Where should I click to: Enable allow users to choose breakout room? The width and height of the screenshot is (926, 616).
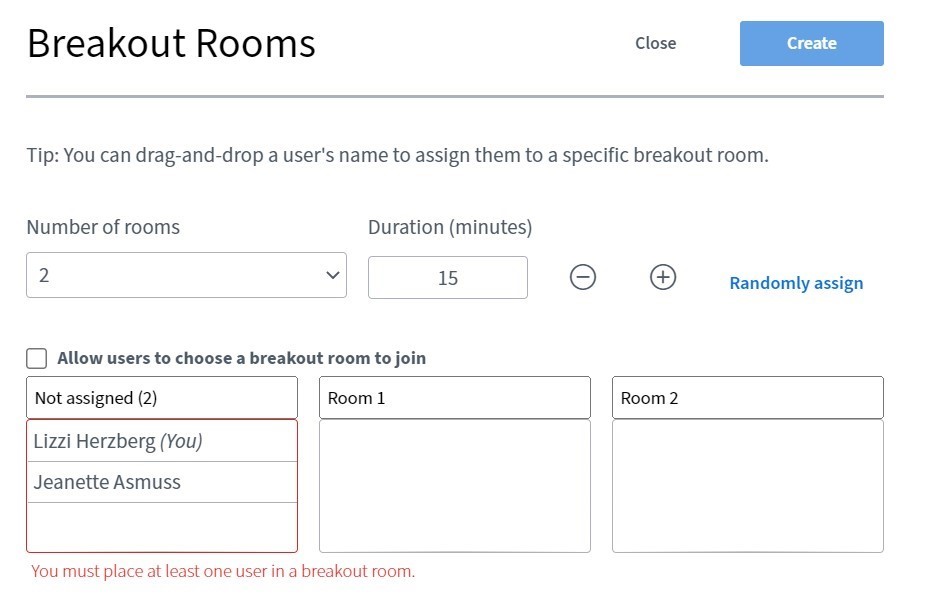coord(37,358)
